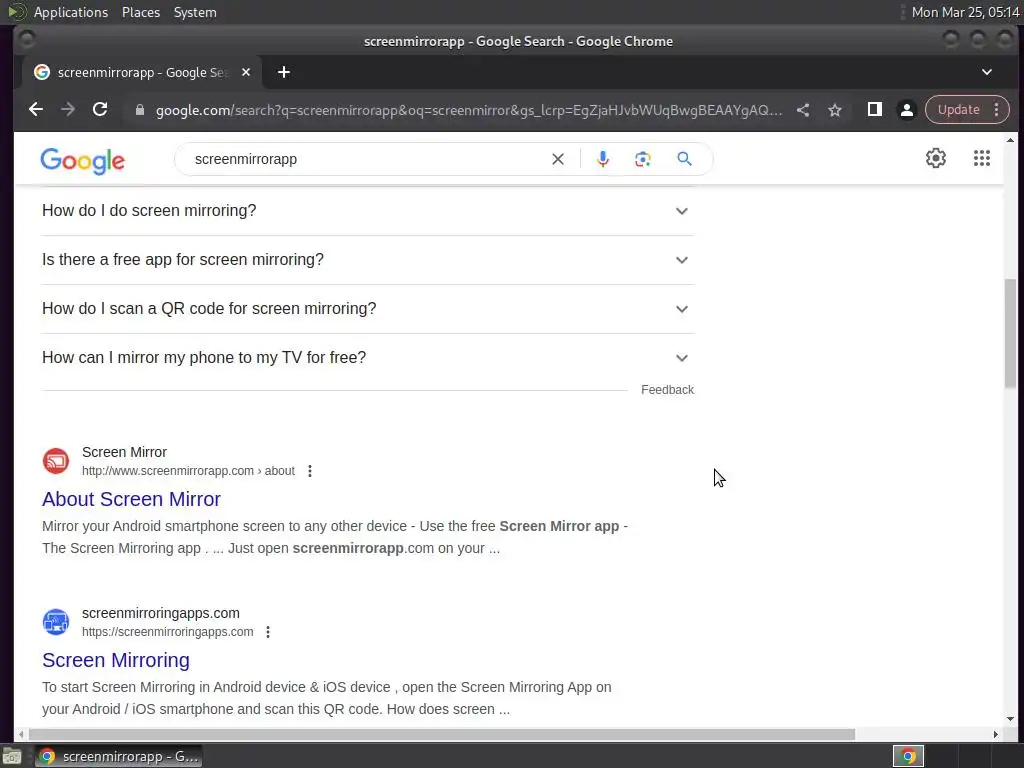The height and width of the screenshot is (768, 1024).
Task: Click the padlock site info icon
Action: [x=139, y=110]
